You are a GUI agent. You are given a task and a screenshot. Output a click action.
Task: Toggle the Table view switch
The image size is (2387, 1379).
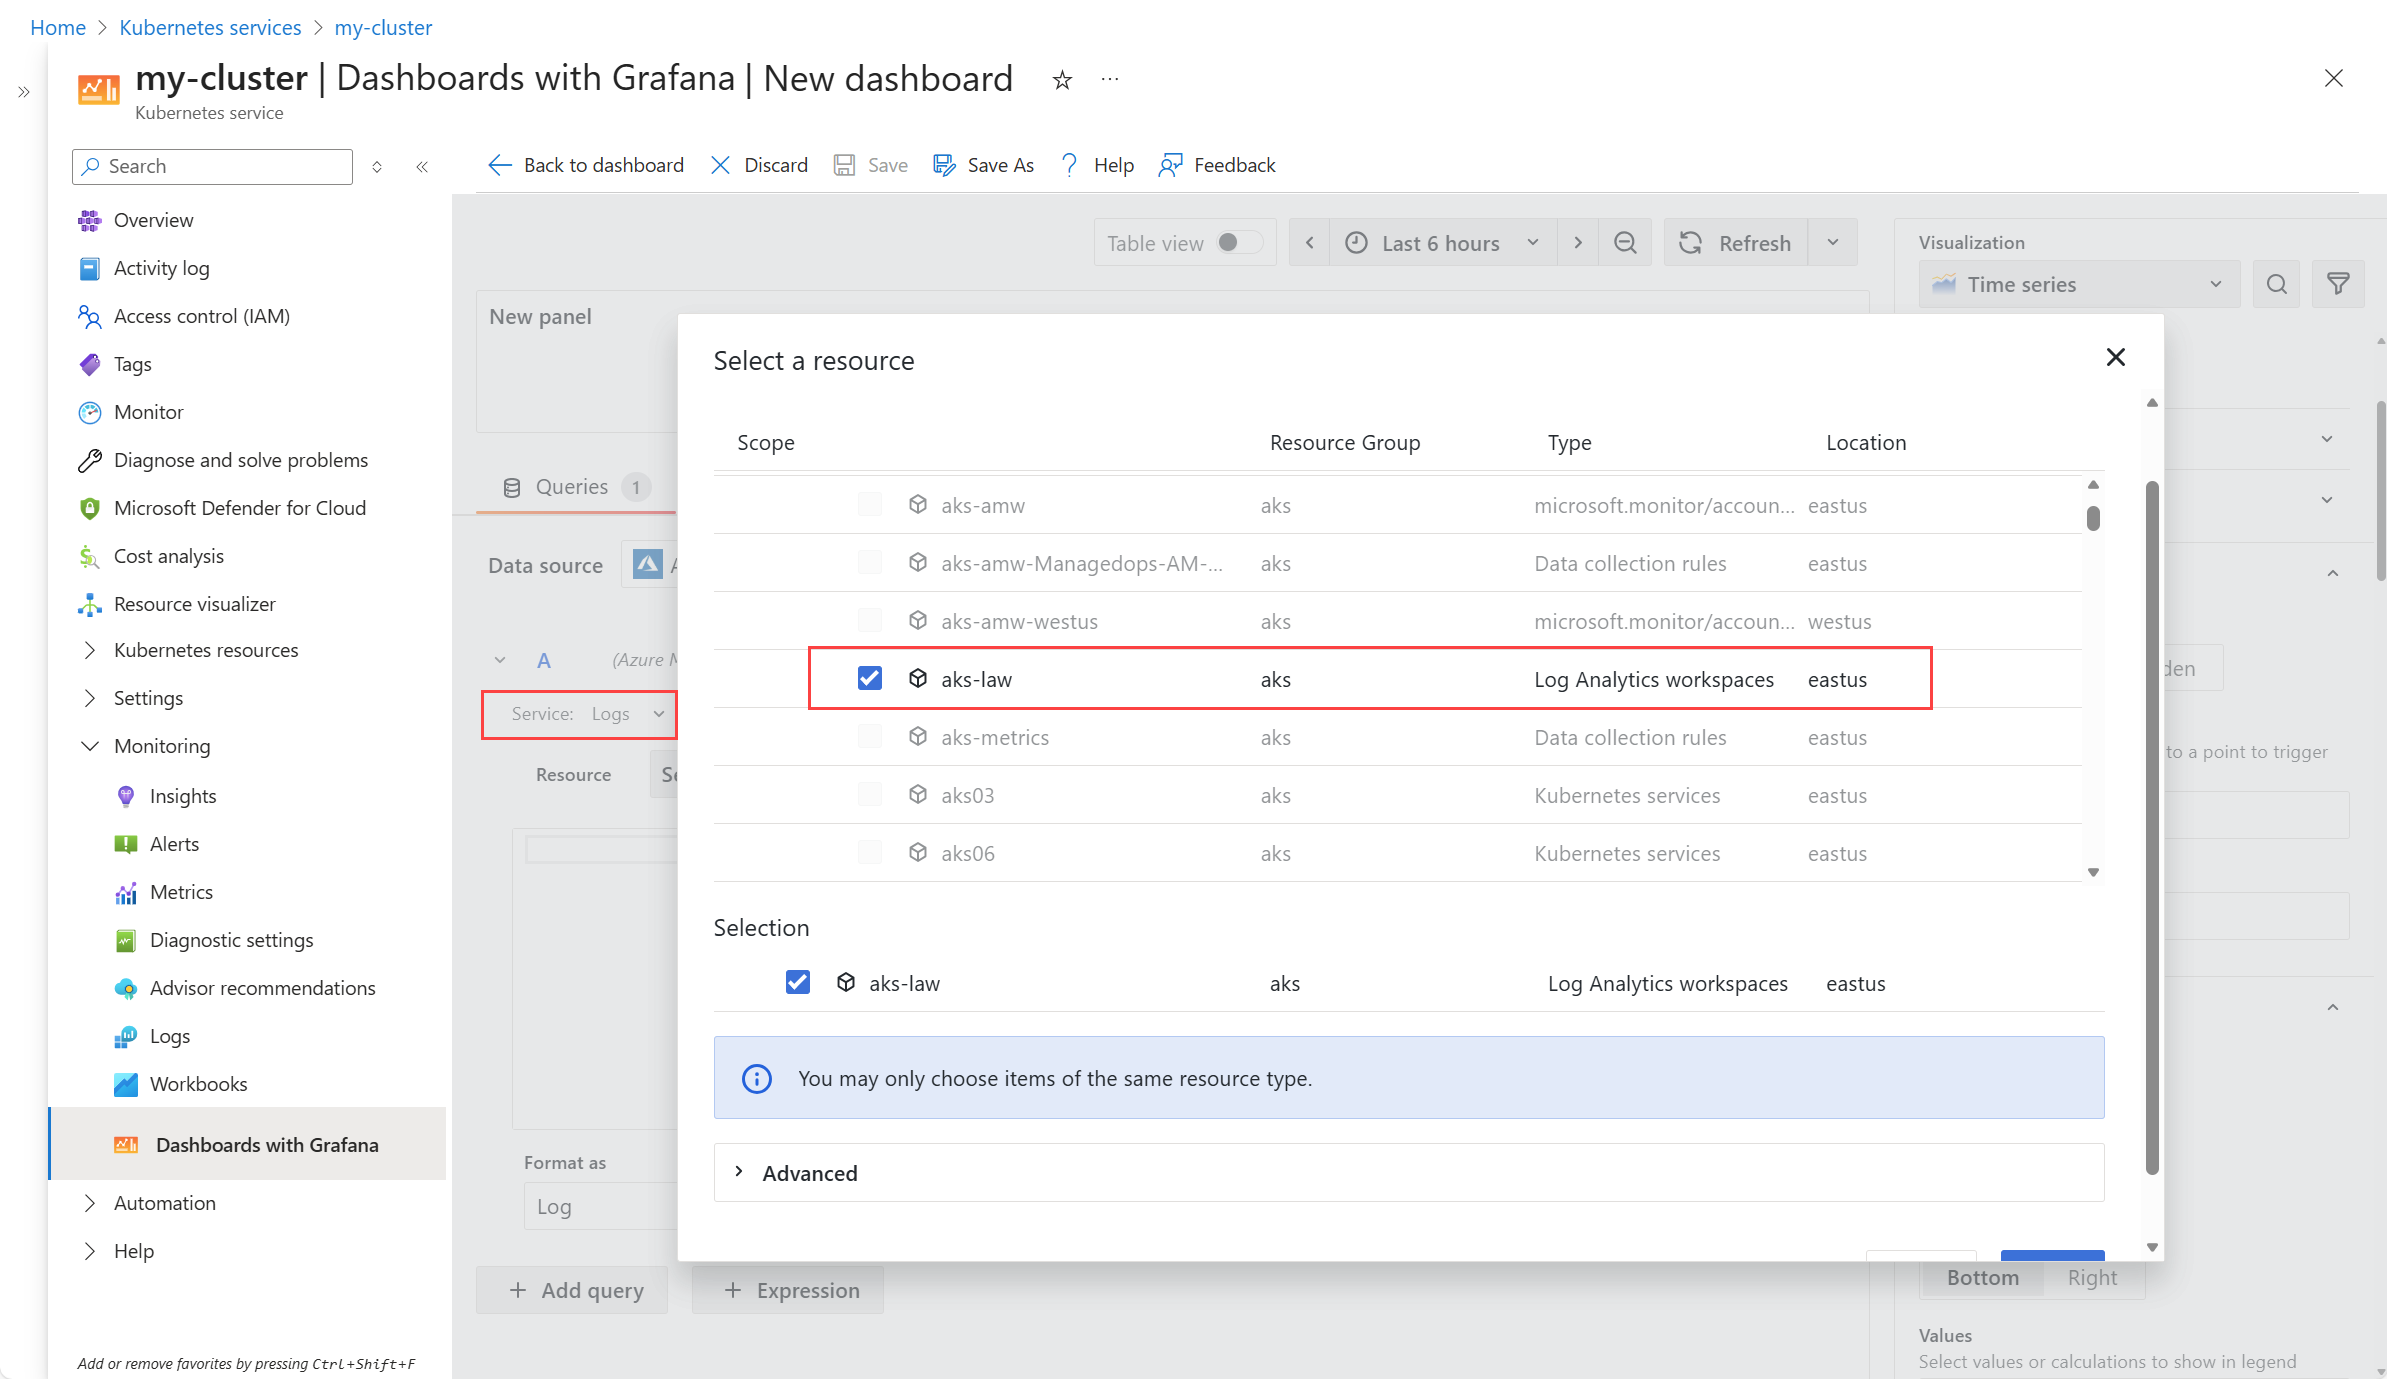point(1238,243)
